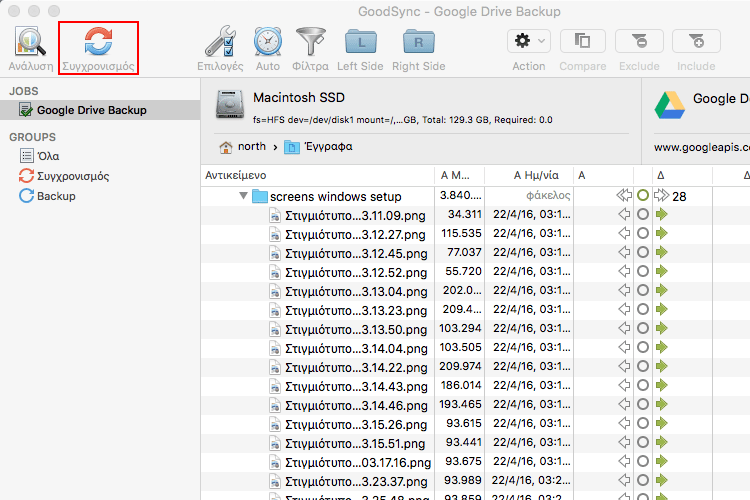Click the screens windows setup folder icon

tap(260, 196)
